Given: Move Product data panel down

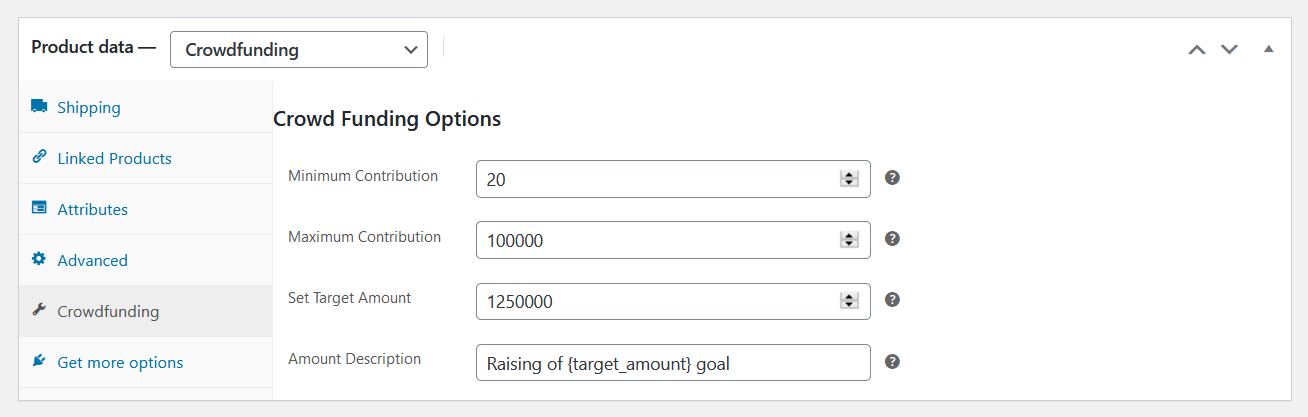Looking at the screenshot, I should 1230,49.
